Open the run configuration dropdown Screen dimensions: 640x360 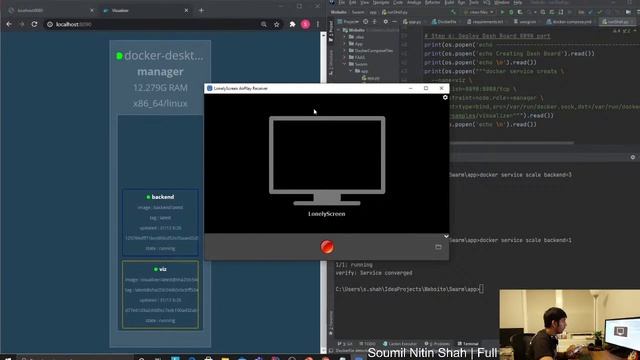[479, 12]
